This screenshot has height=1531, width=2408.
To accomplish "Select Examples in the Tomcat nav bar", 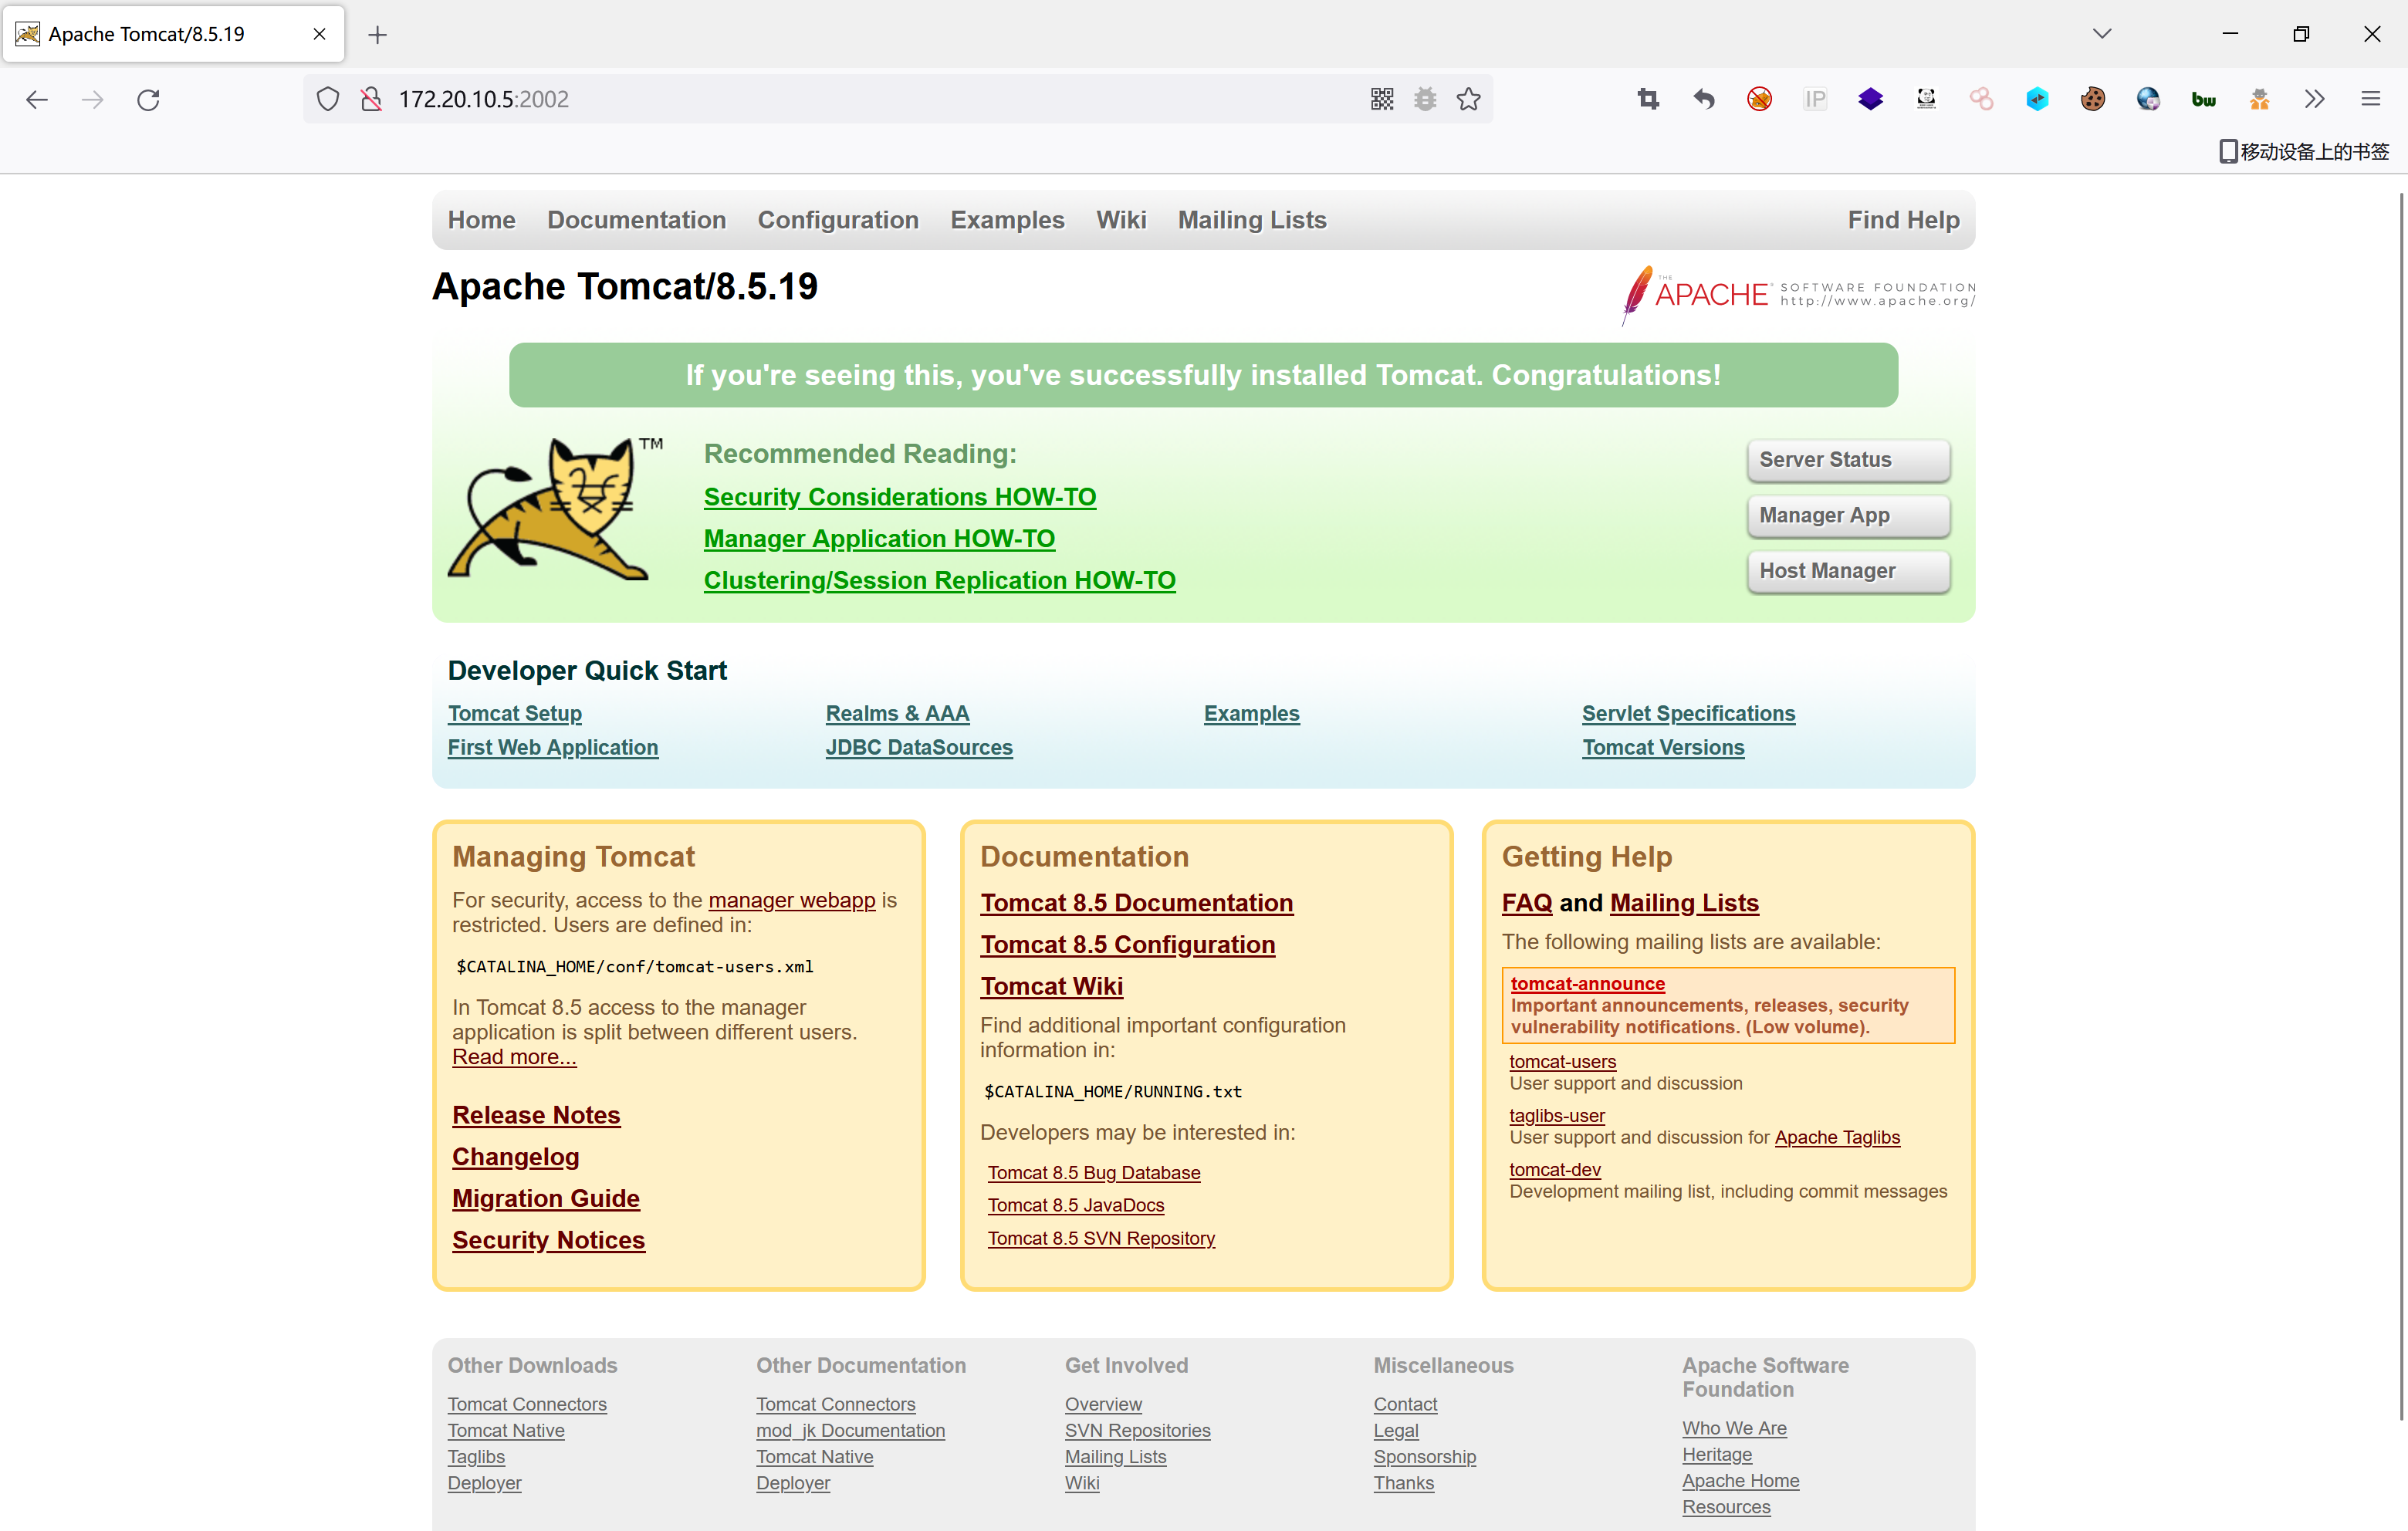I will click(x=1006, y=220).
